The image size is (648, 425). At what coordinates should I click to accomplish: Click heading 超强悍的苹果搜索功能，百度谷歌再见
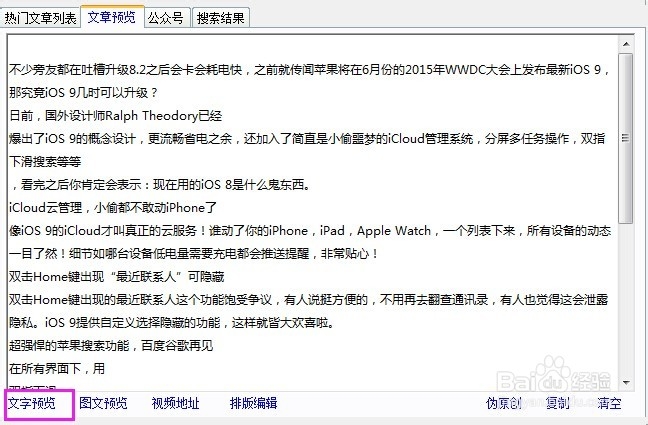tap(111, 346)
